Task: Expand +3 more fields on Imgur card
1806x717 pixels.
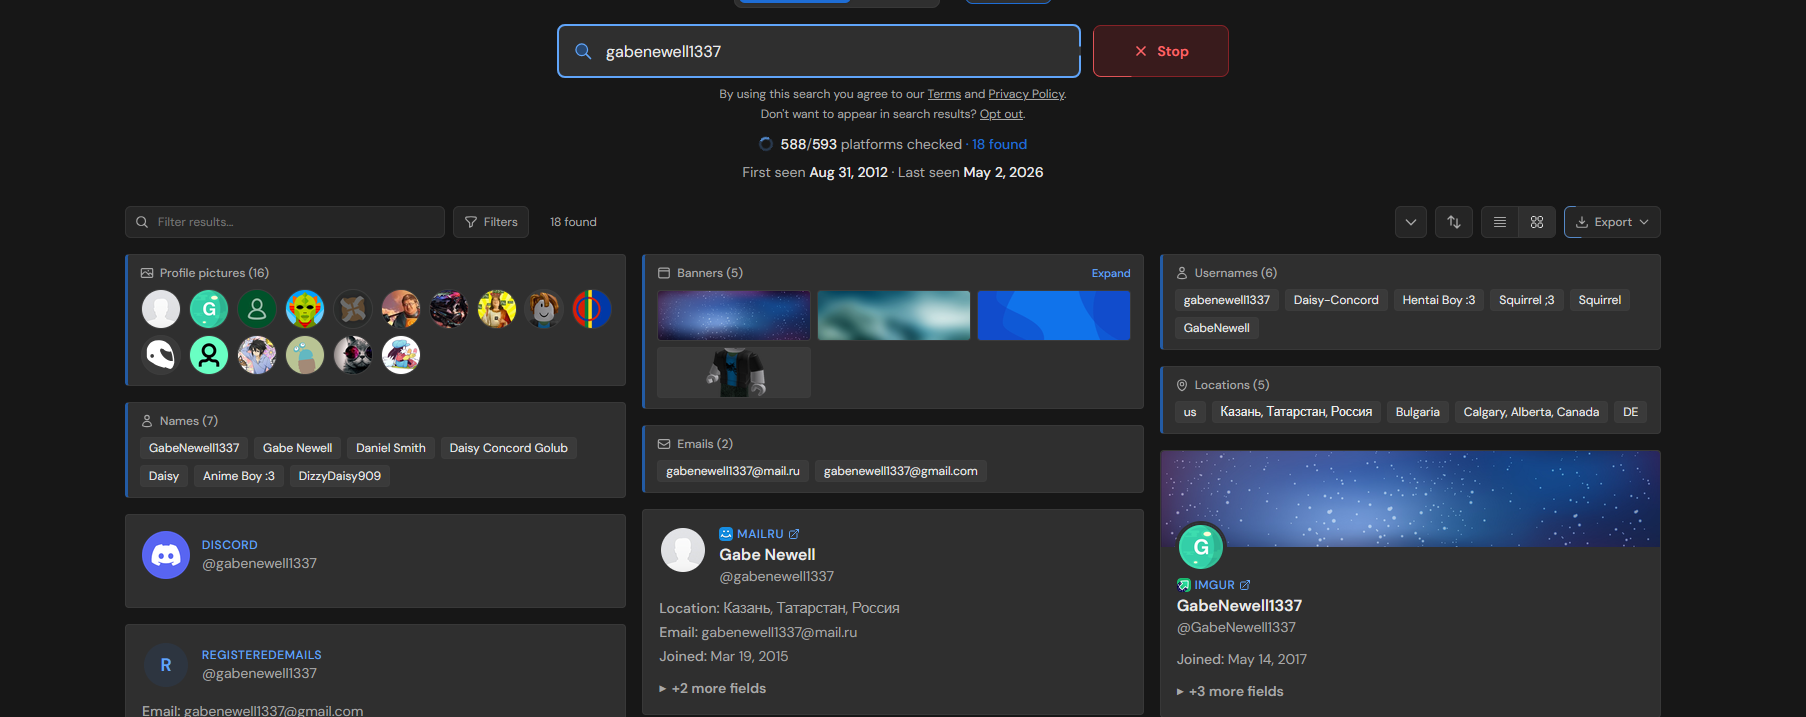Action: tap(1230, 691)
